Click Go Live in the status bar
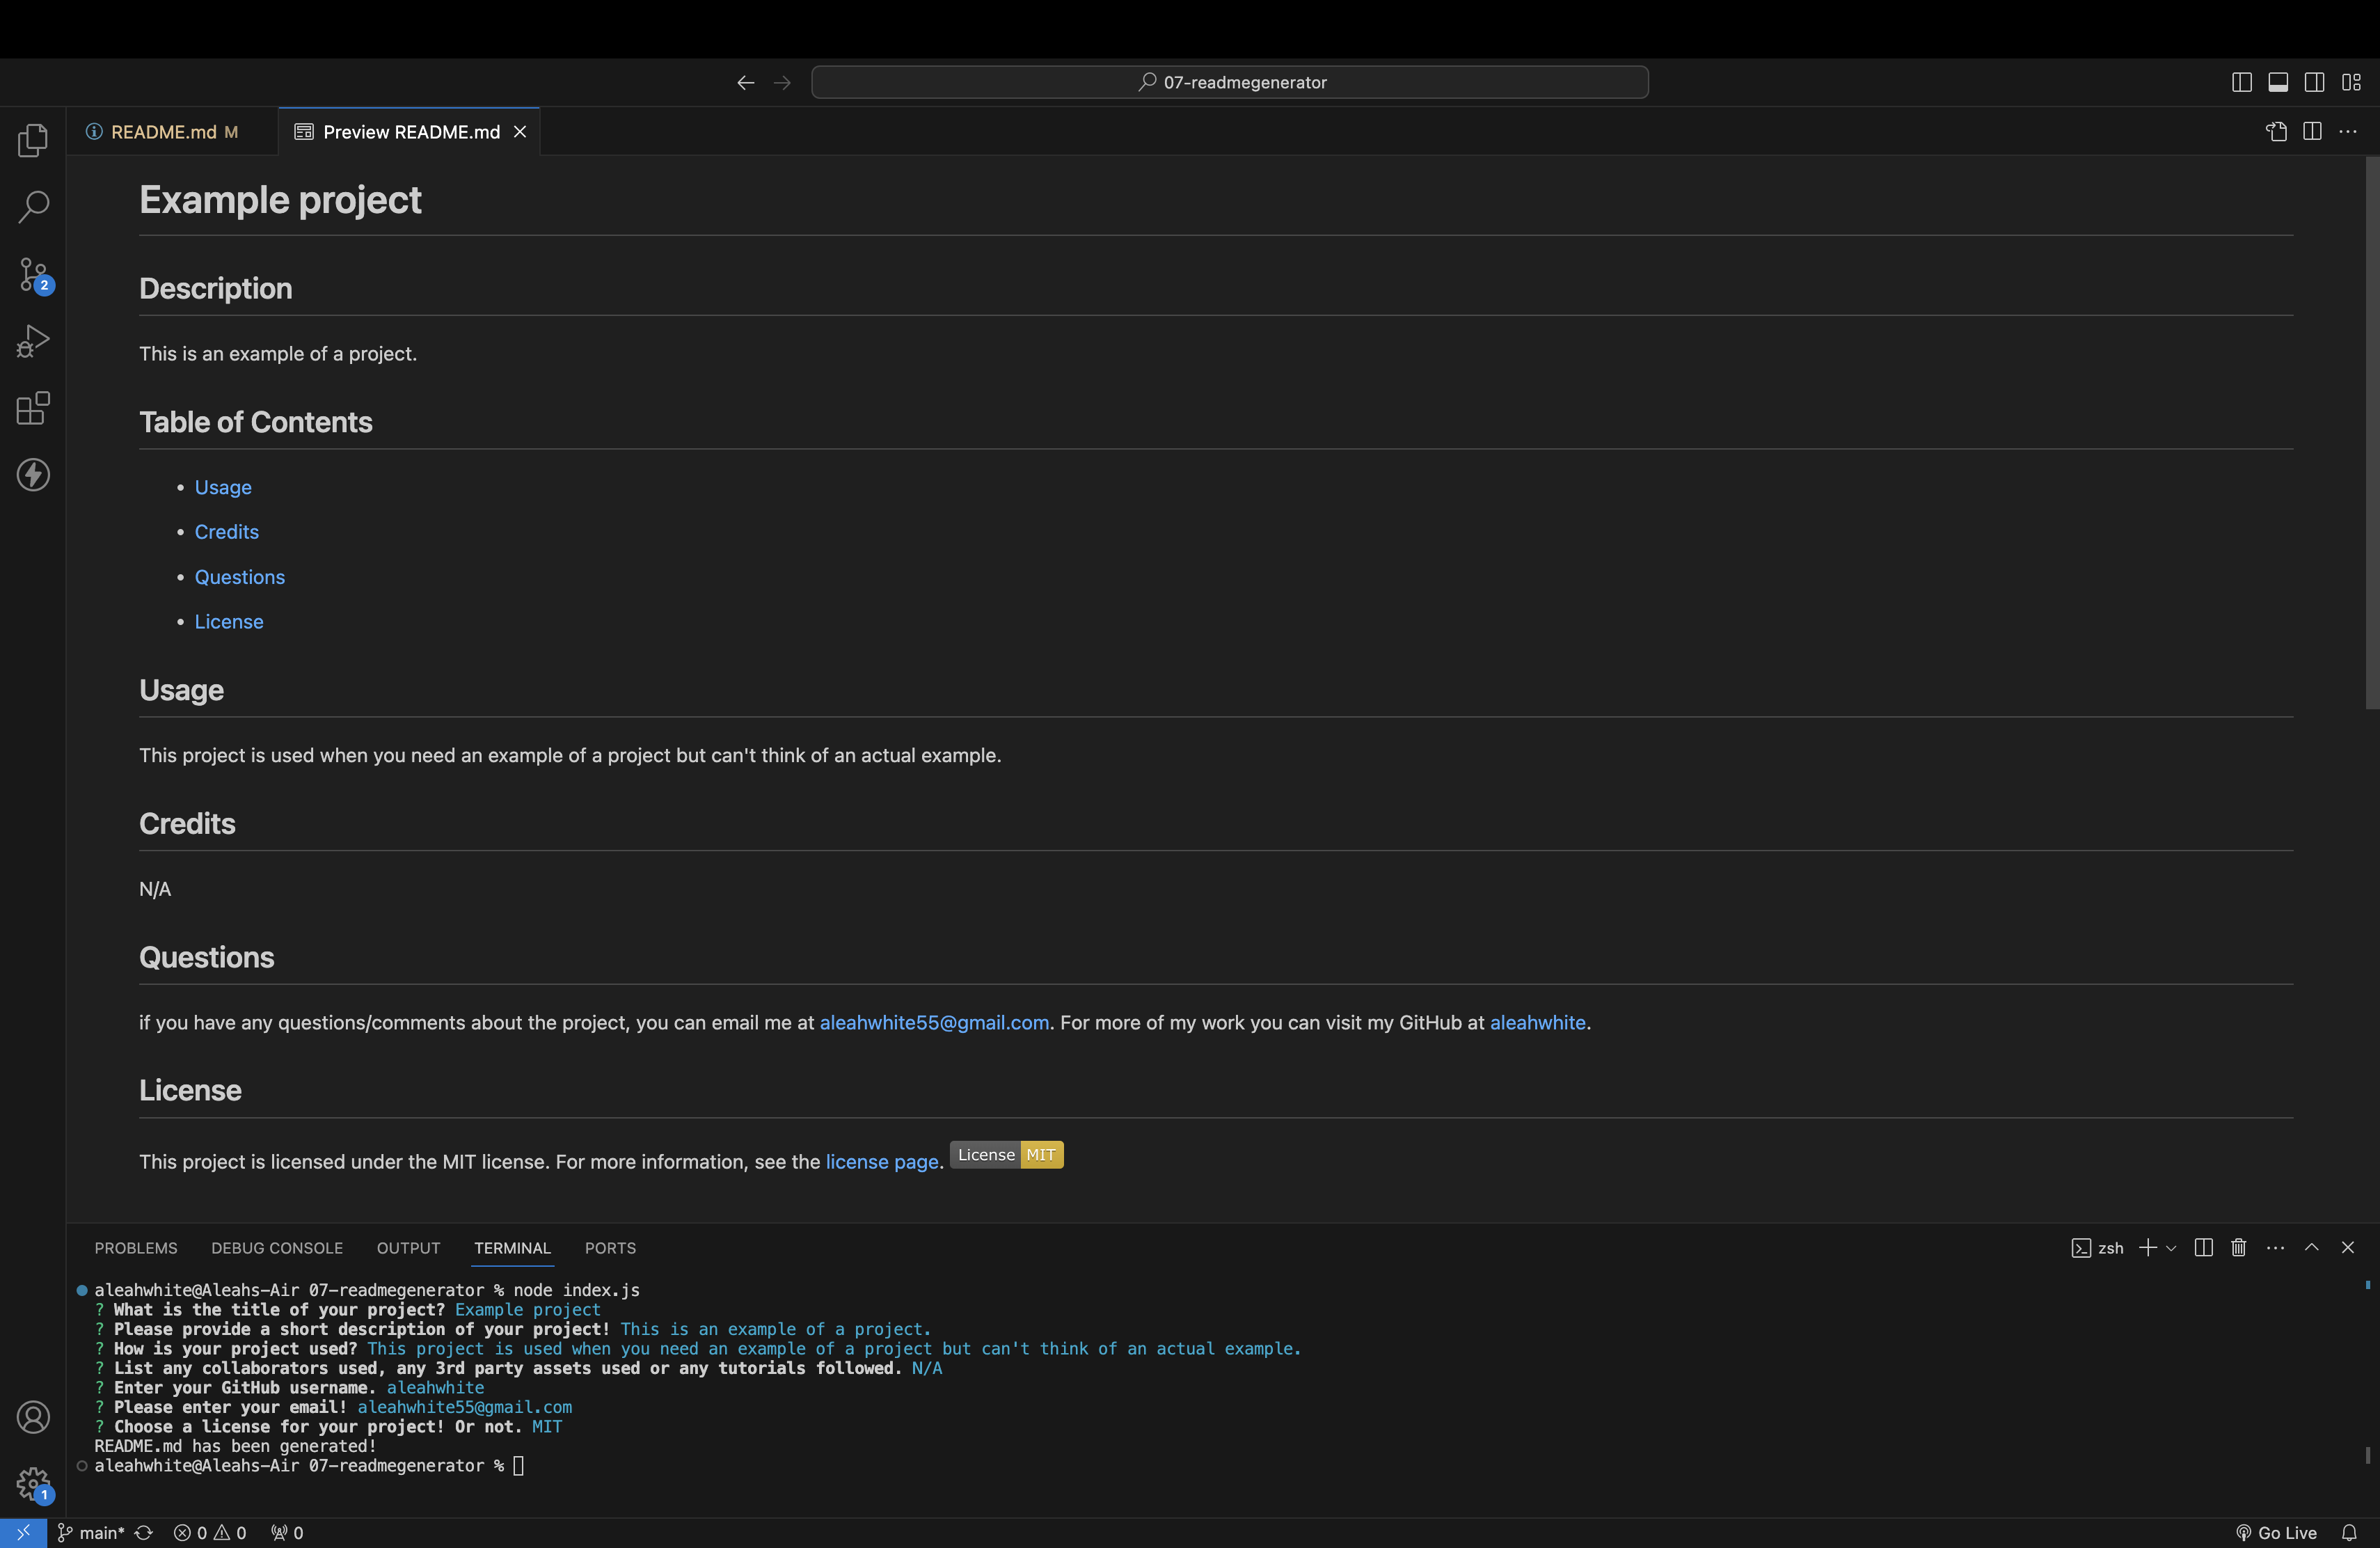This screenshot has height=1548, width=2380. click(x=2276, y=1532)
